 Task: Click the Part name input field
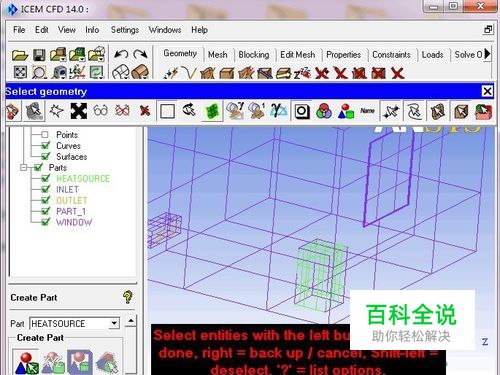70,323
